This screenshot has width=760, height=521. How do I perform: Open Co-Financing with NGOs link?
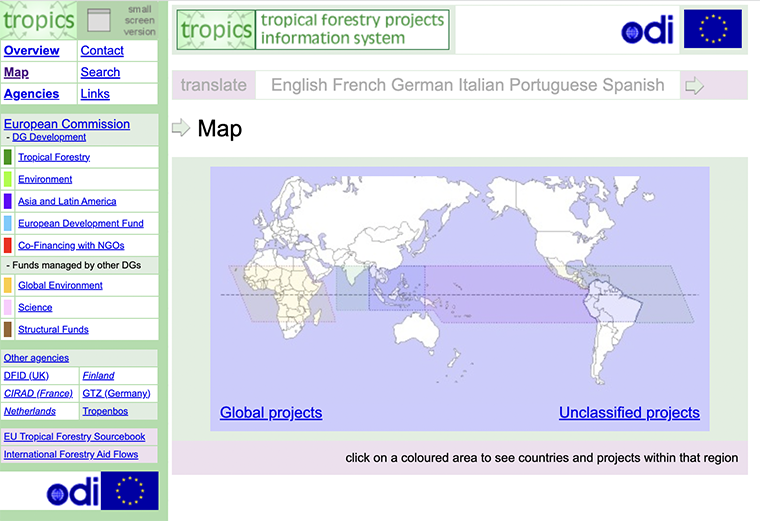tap(71, 245)
